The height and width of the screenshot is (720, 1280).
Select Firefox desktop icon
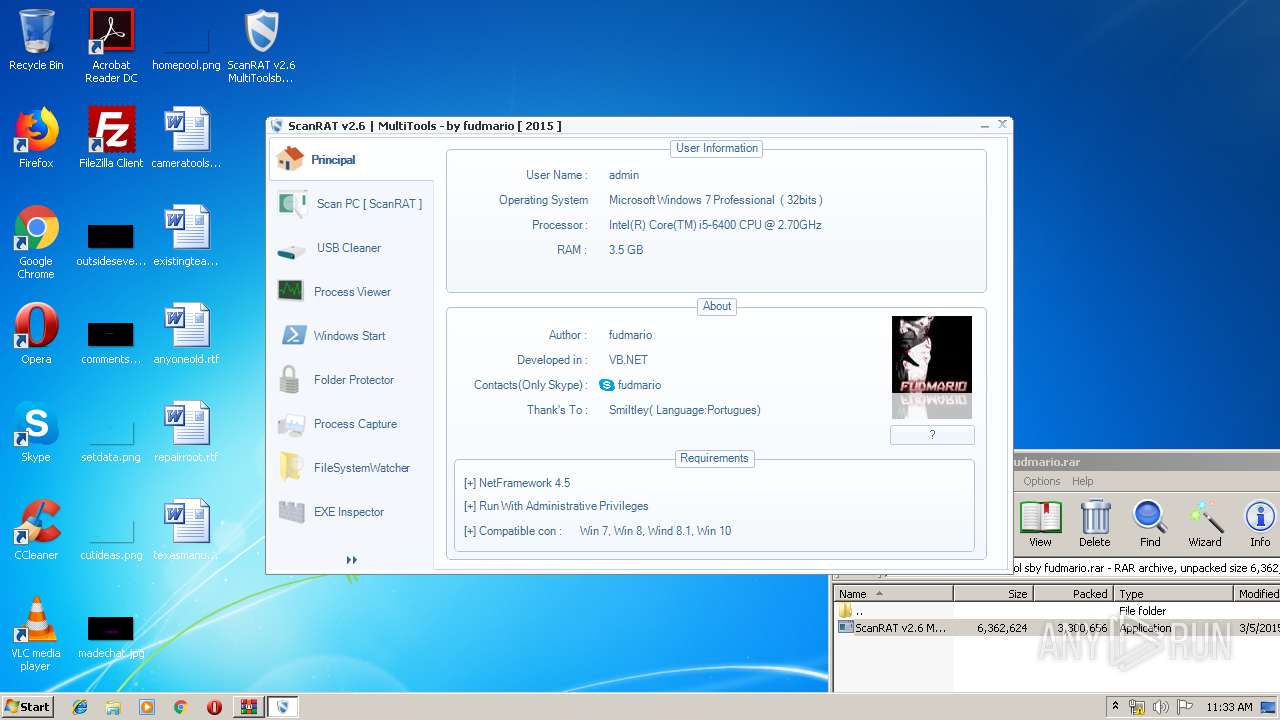tap(36, 138)
